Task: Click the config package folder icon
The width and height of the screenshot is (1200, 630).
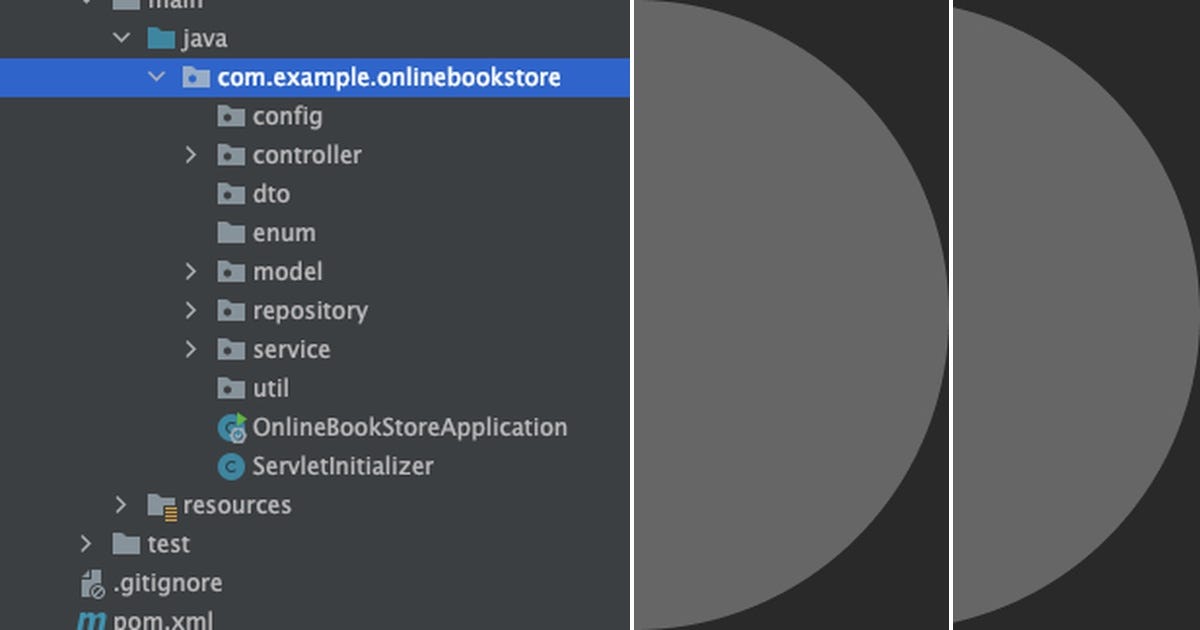Action: click(230, 116)
